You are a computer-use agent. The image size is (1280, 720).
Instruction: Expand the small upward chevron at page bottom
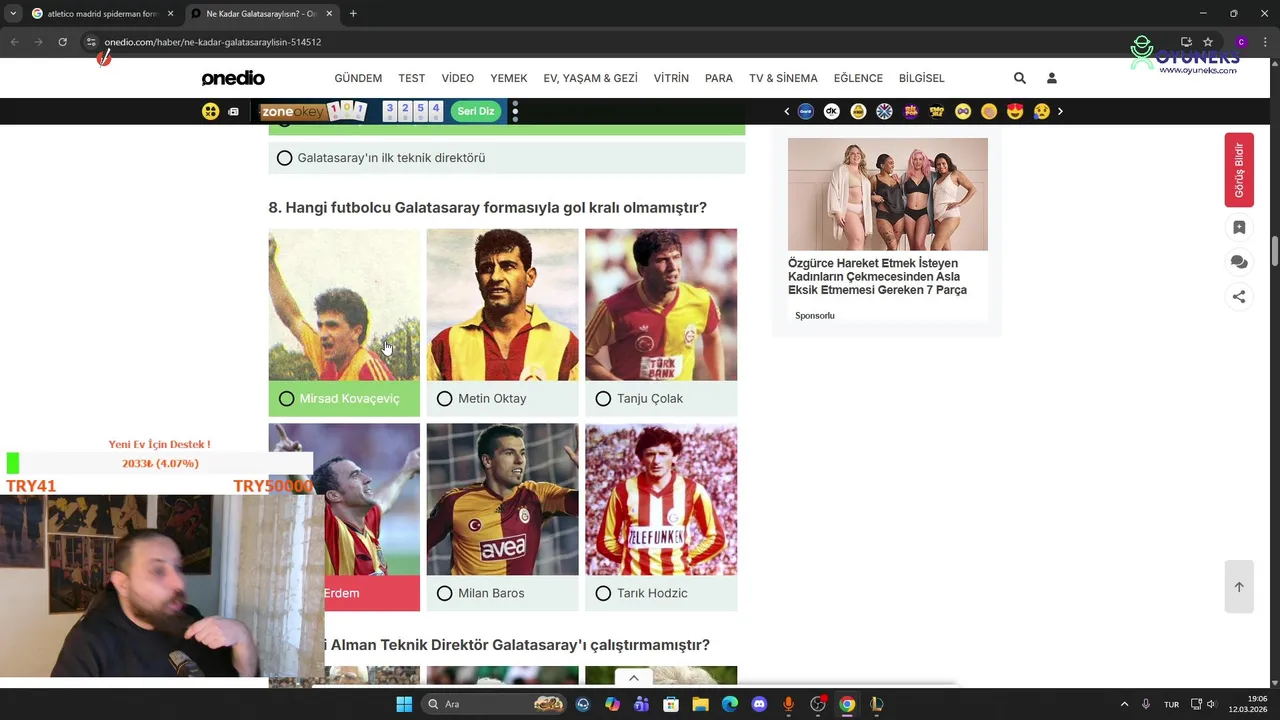point(633,678)
